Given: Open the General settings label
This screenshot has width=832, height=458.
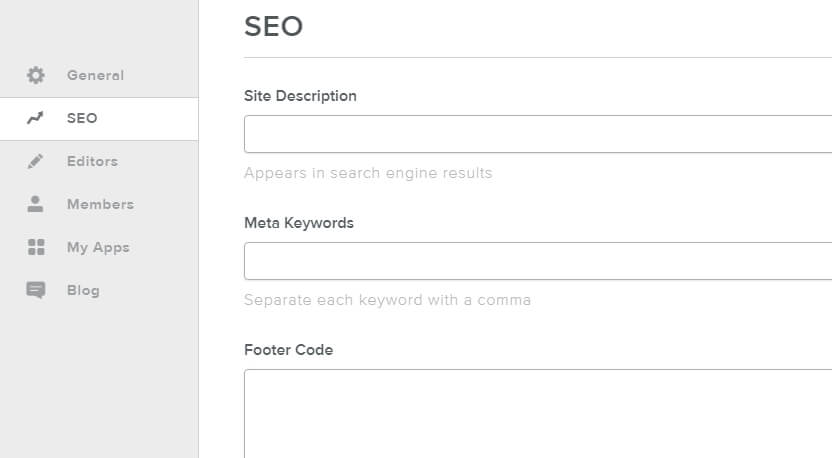Looking at the screenshot, I should click(x=95, y=75).
